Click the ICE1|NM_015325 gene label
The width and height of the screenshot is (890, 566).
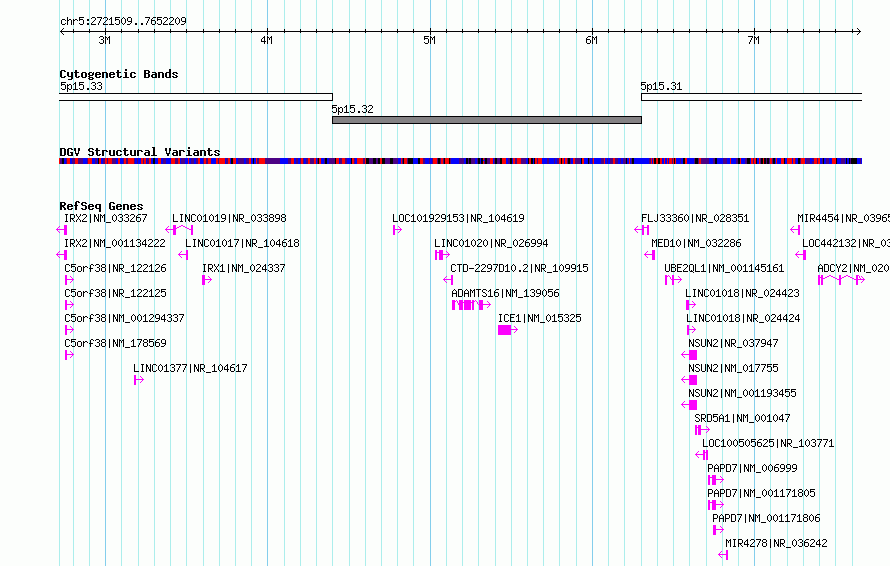pos(540,318)
